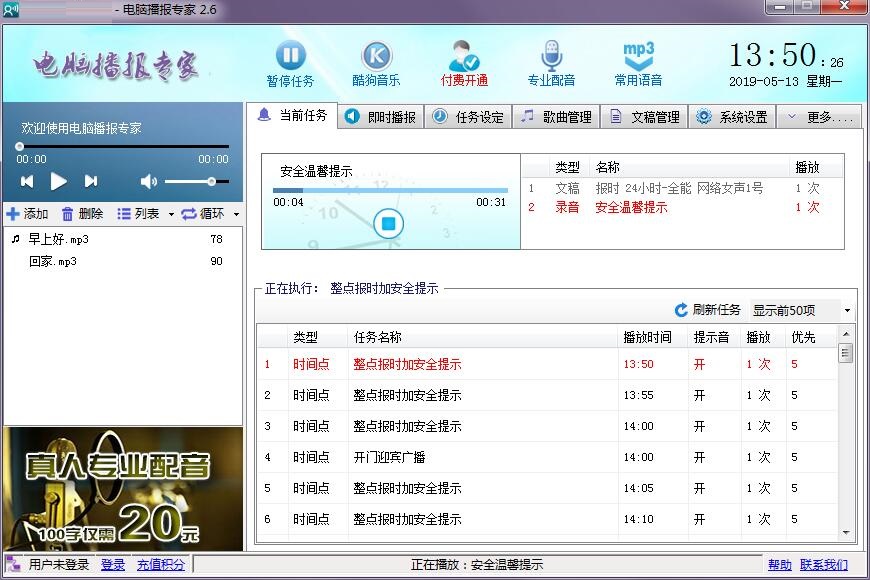This screenshot has height=580, width=870.
Task: Click the 付费开通 user icon
Action: 464,55
